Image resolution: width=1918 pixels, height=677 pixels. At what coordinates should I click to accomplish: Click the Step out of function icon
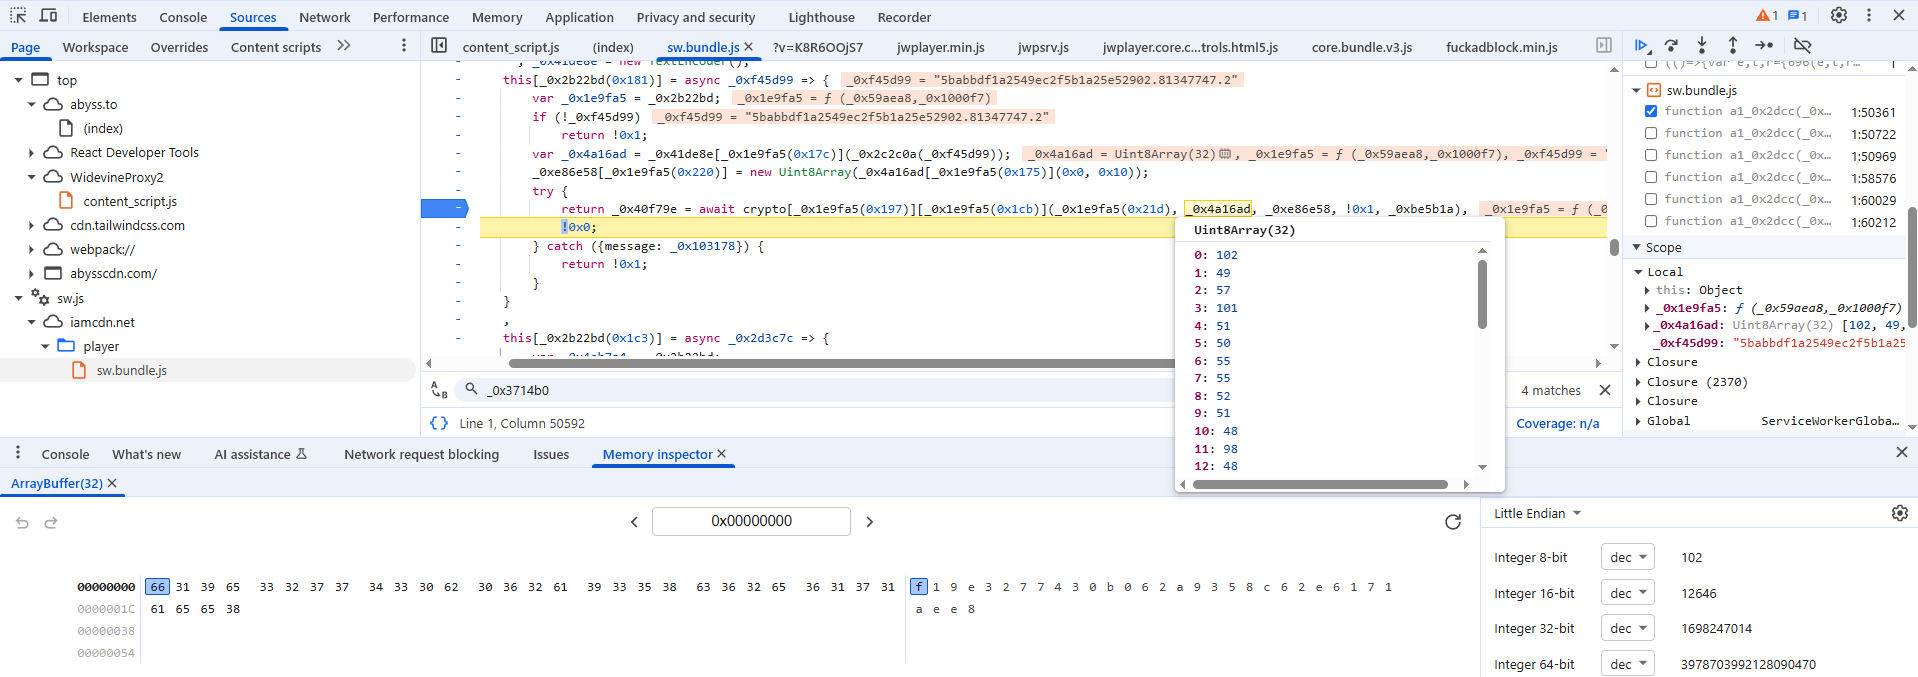[x=1733, y=45]
